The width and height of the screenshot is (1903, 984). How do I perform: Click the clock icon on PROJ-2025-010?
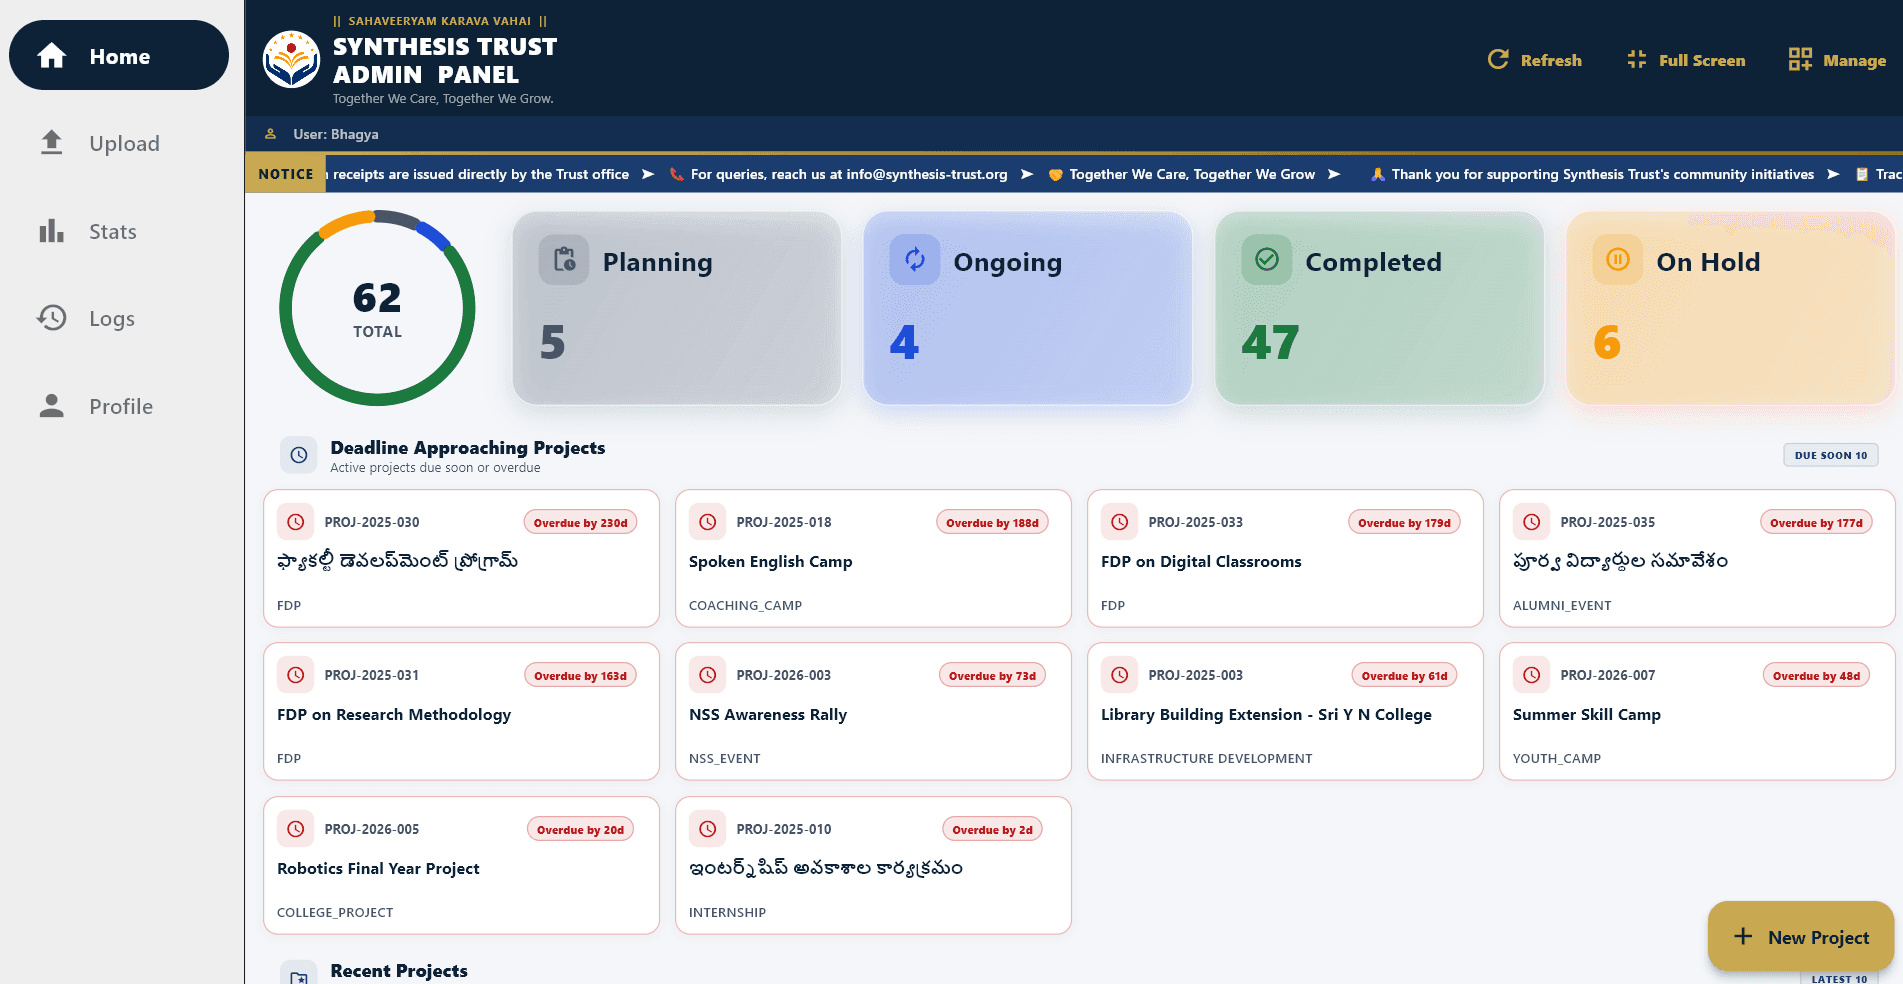coord(708,829)
